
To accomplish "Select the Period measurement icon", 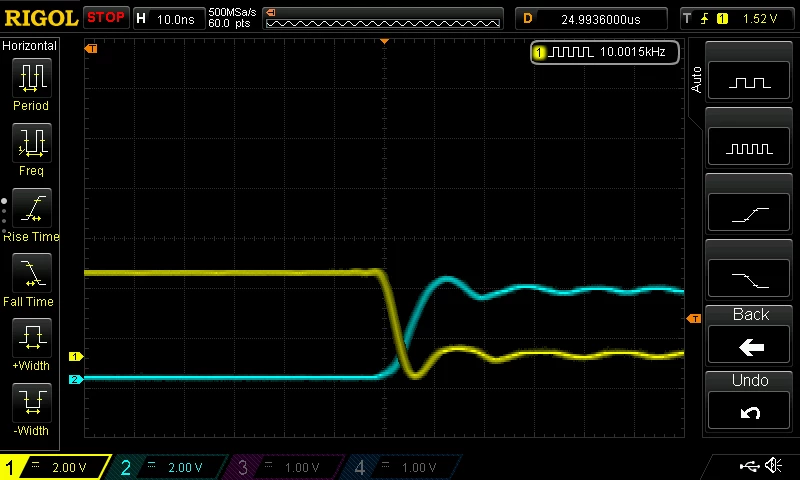I will [32, 78].
